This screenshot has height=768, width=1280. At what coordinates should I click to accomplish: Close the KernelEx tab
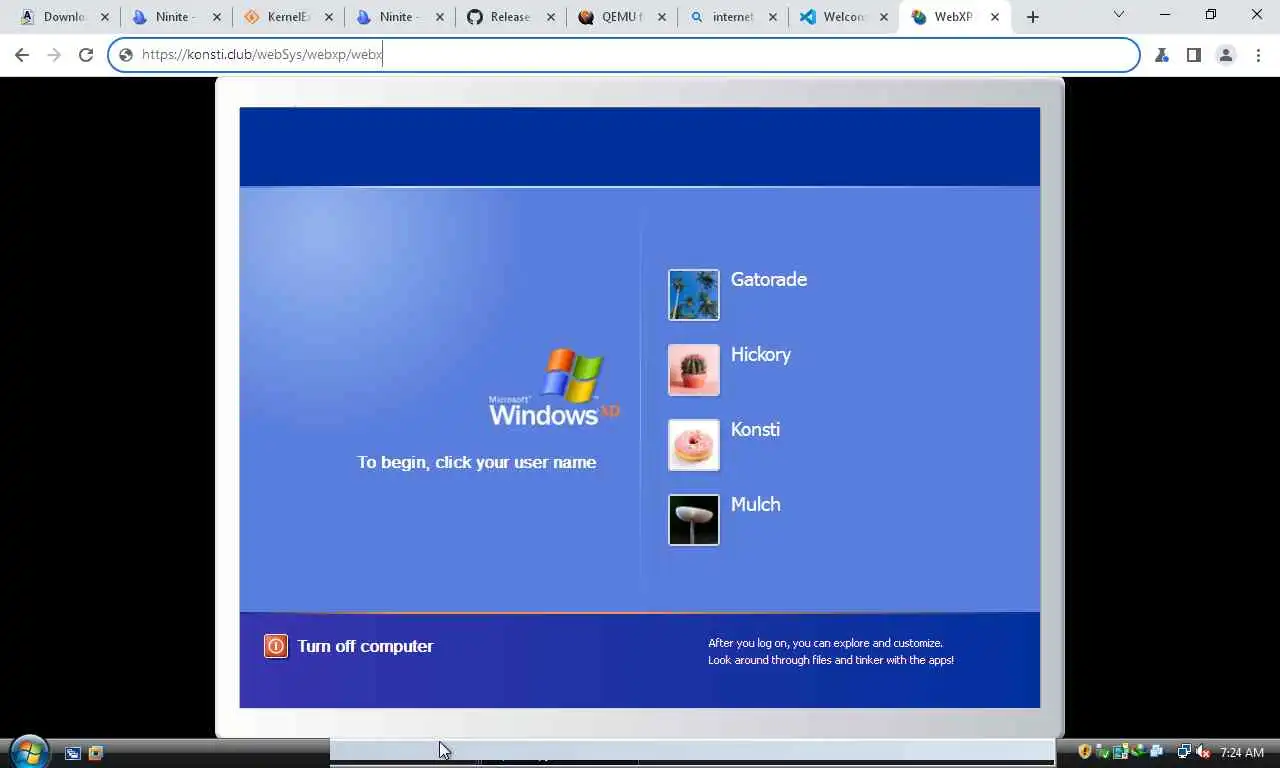(329, 17)
